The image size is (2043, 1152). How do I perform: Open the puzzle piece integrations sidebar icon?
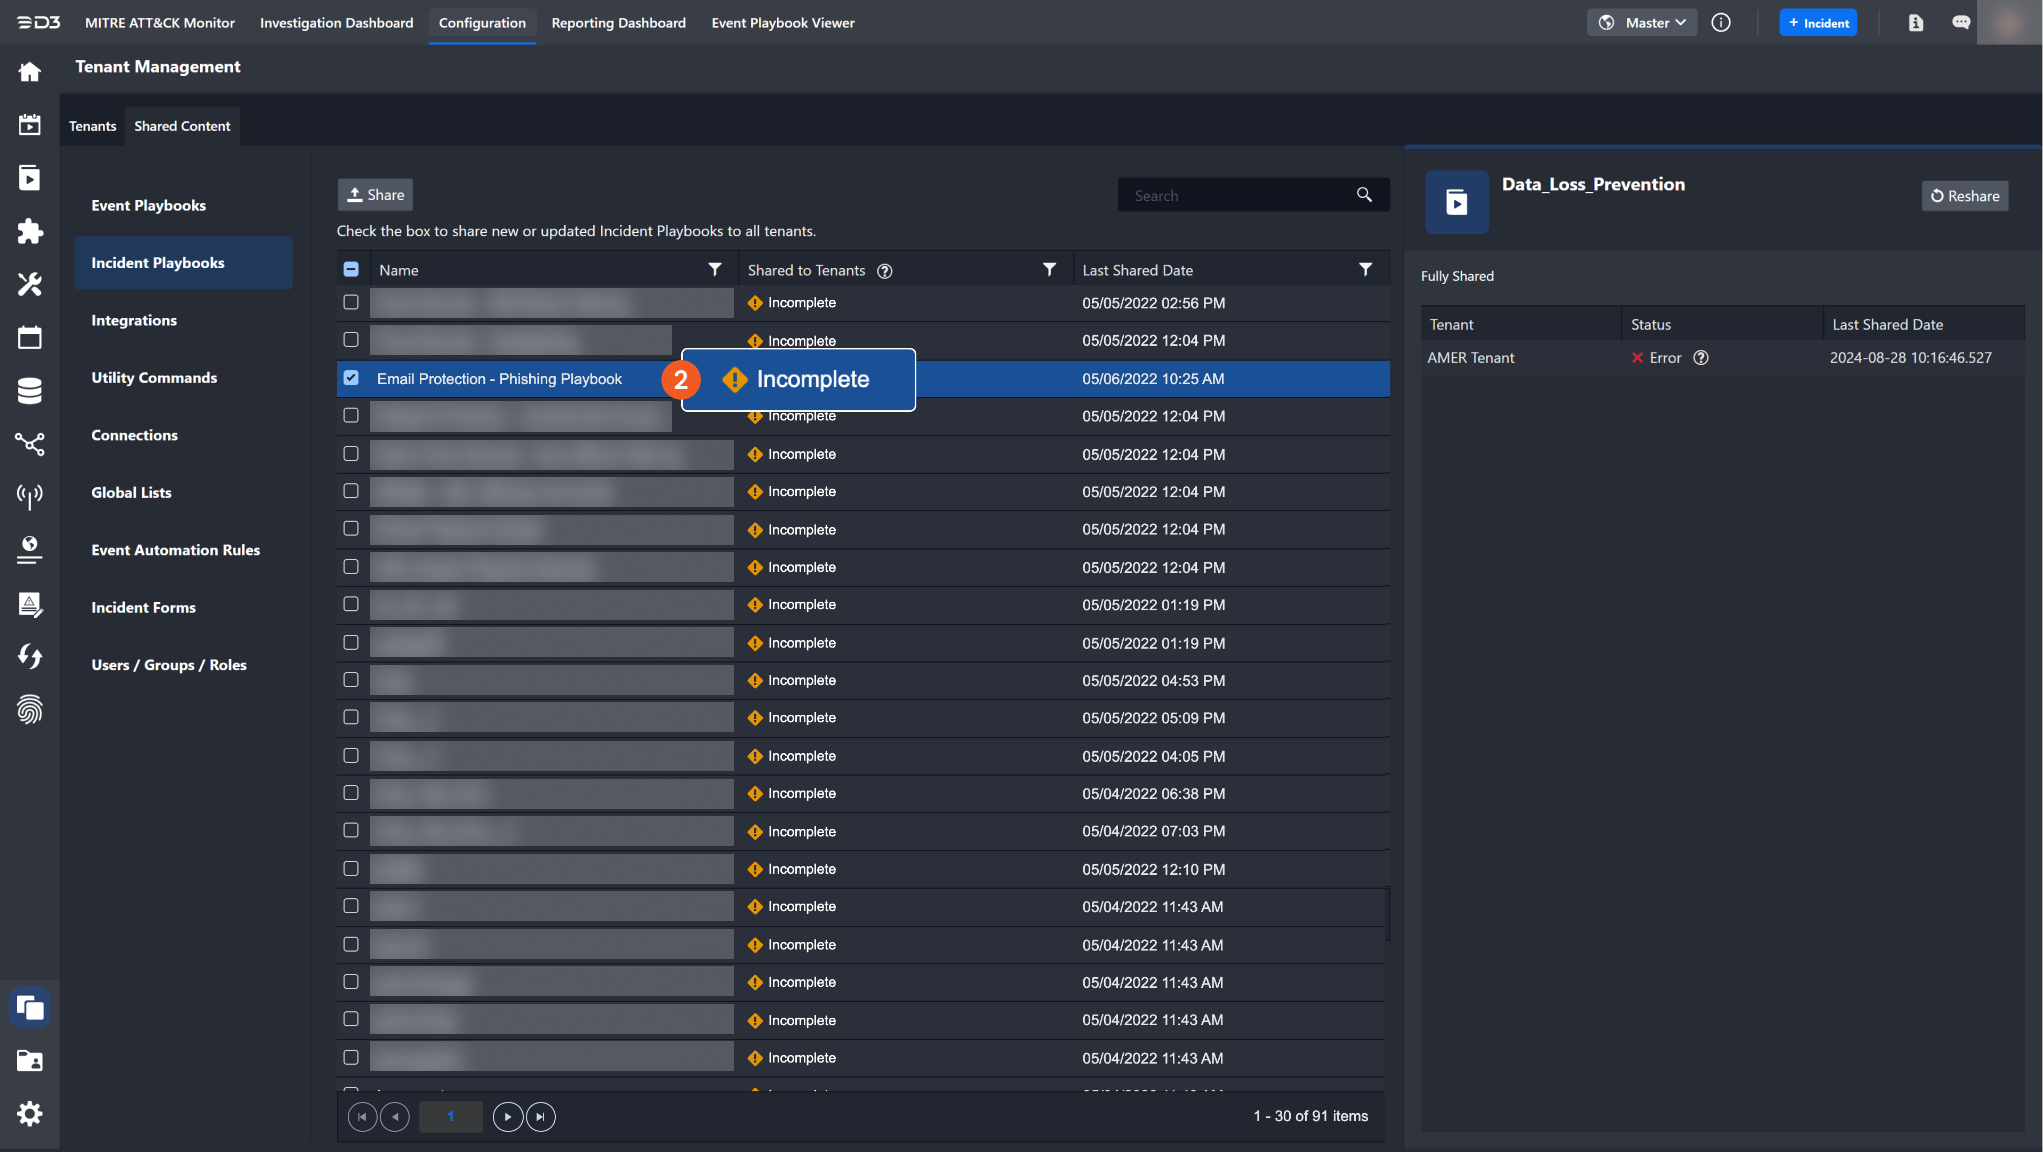tap(29, 231)
